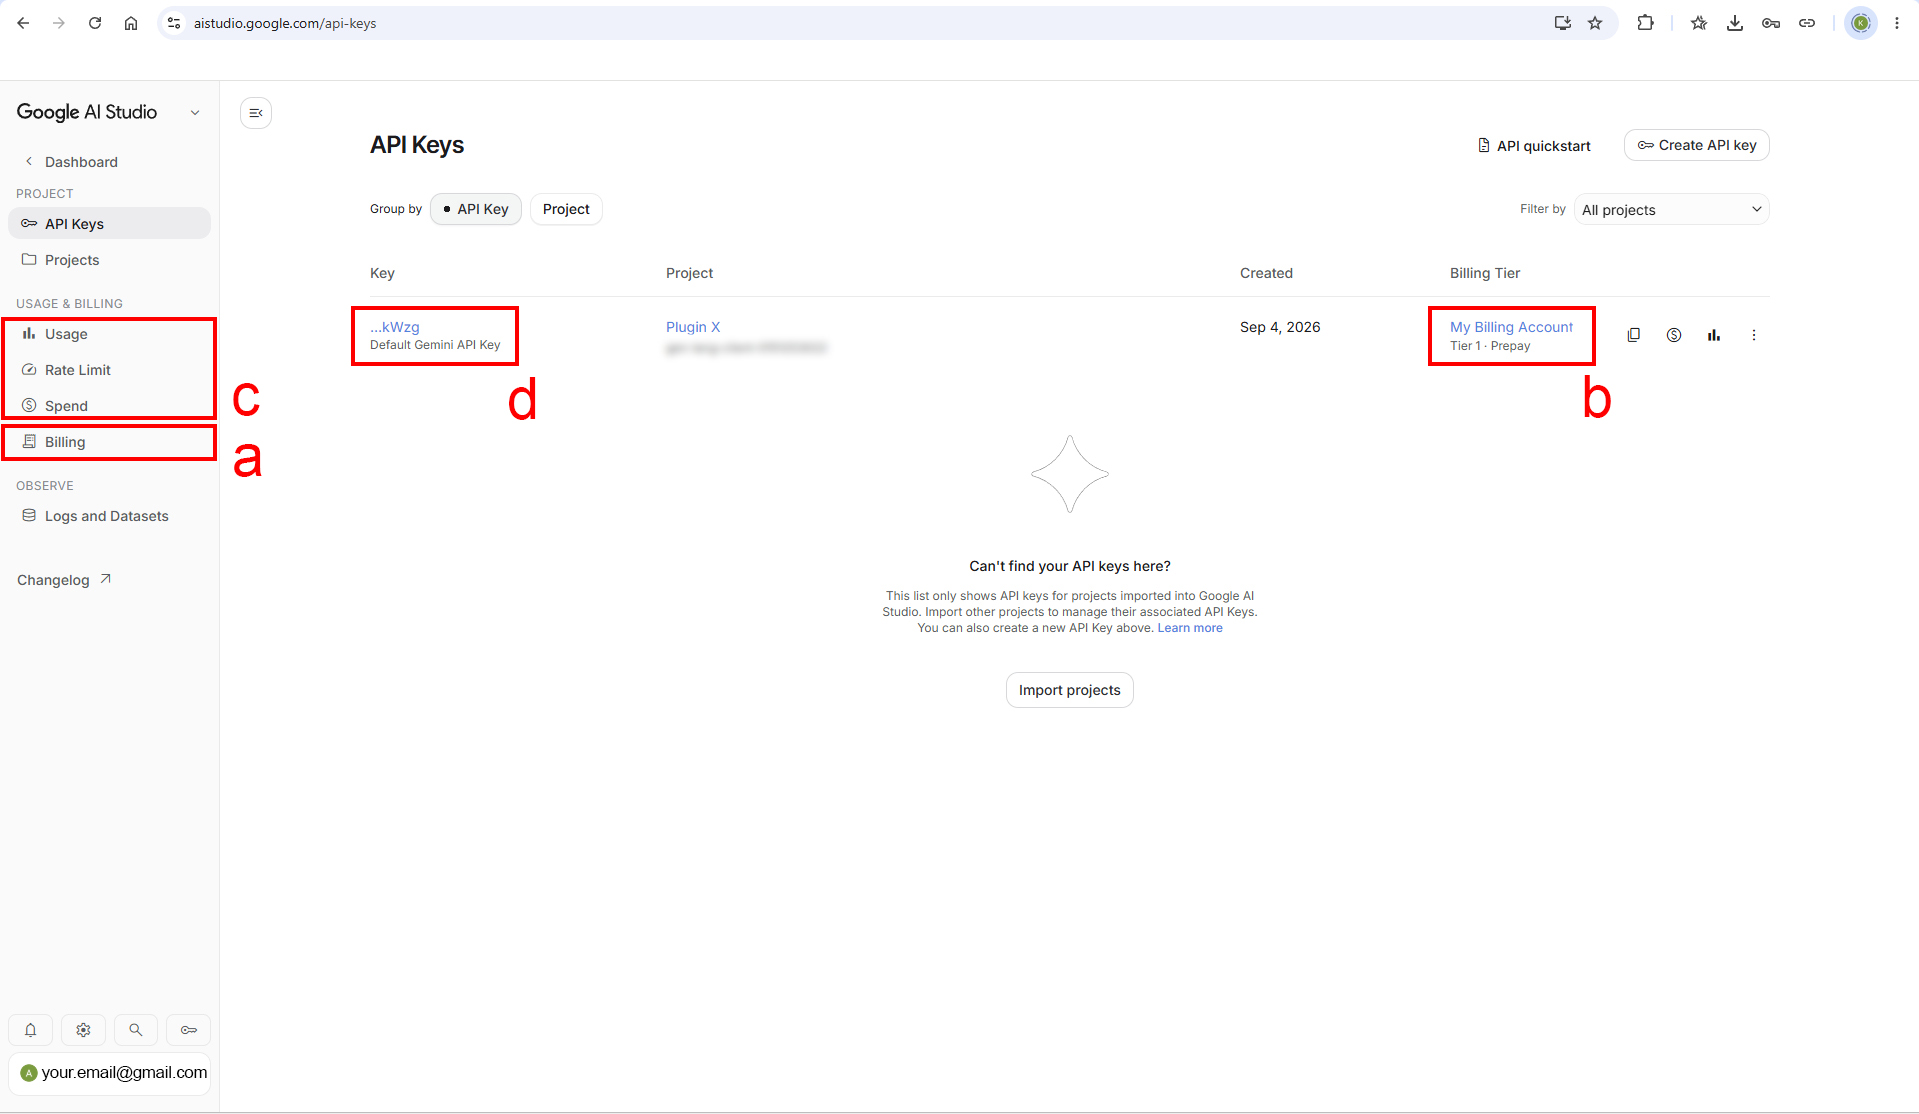
Task: Open account your.email@gmail.com in sidebar
Action: coord(109,1073)
